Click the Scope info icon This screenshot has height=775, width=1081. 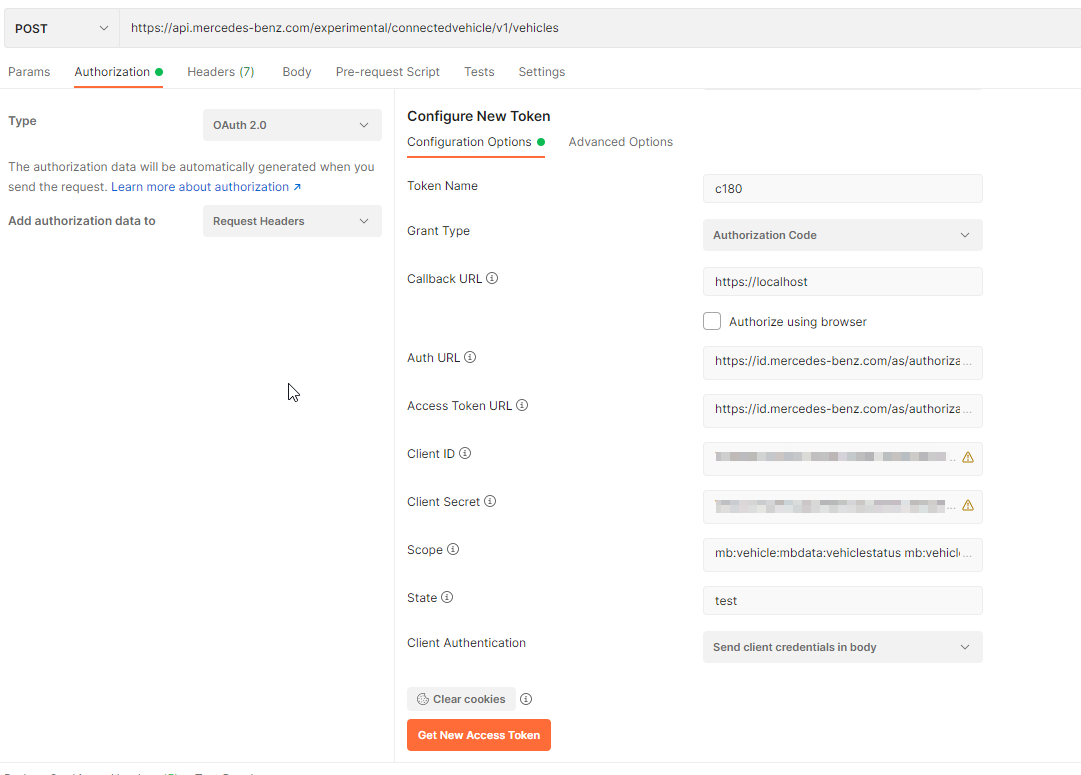(x=452, y=550)
